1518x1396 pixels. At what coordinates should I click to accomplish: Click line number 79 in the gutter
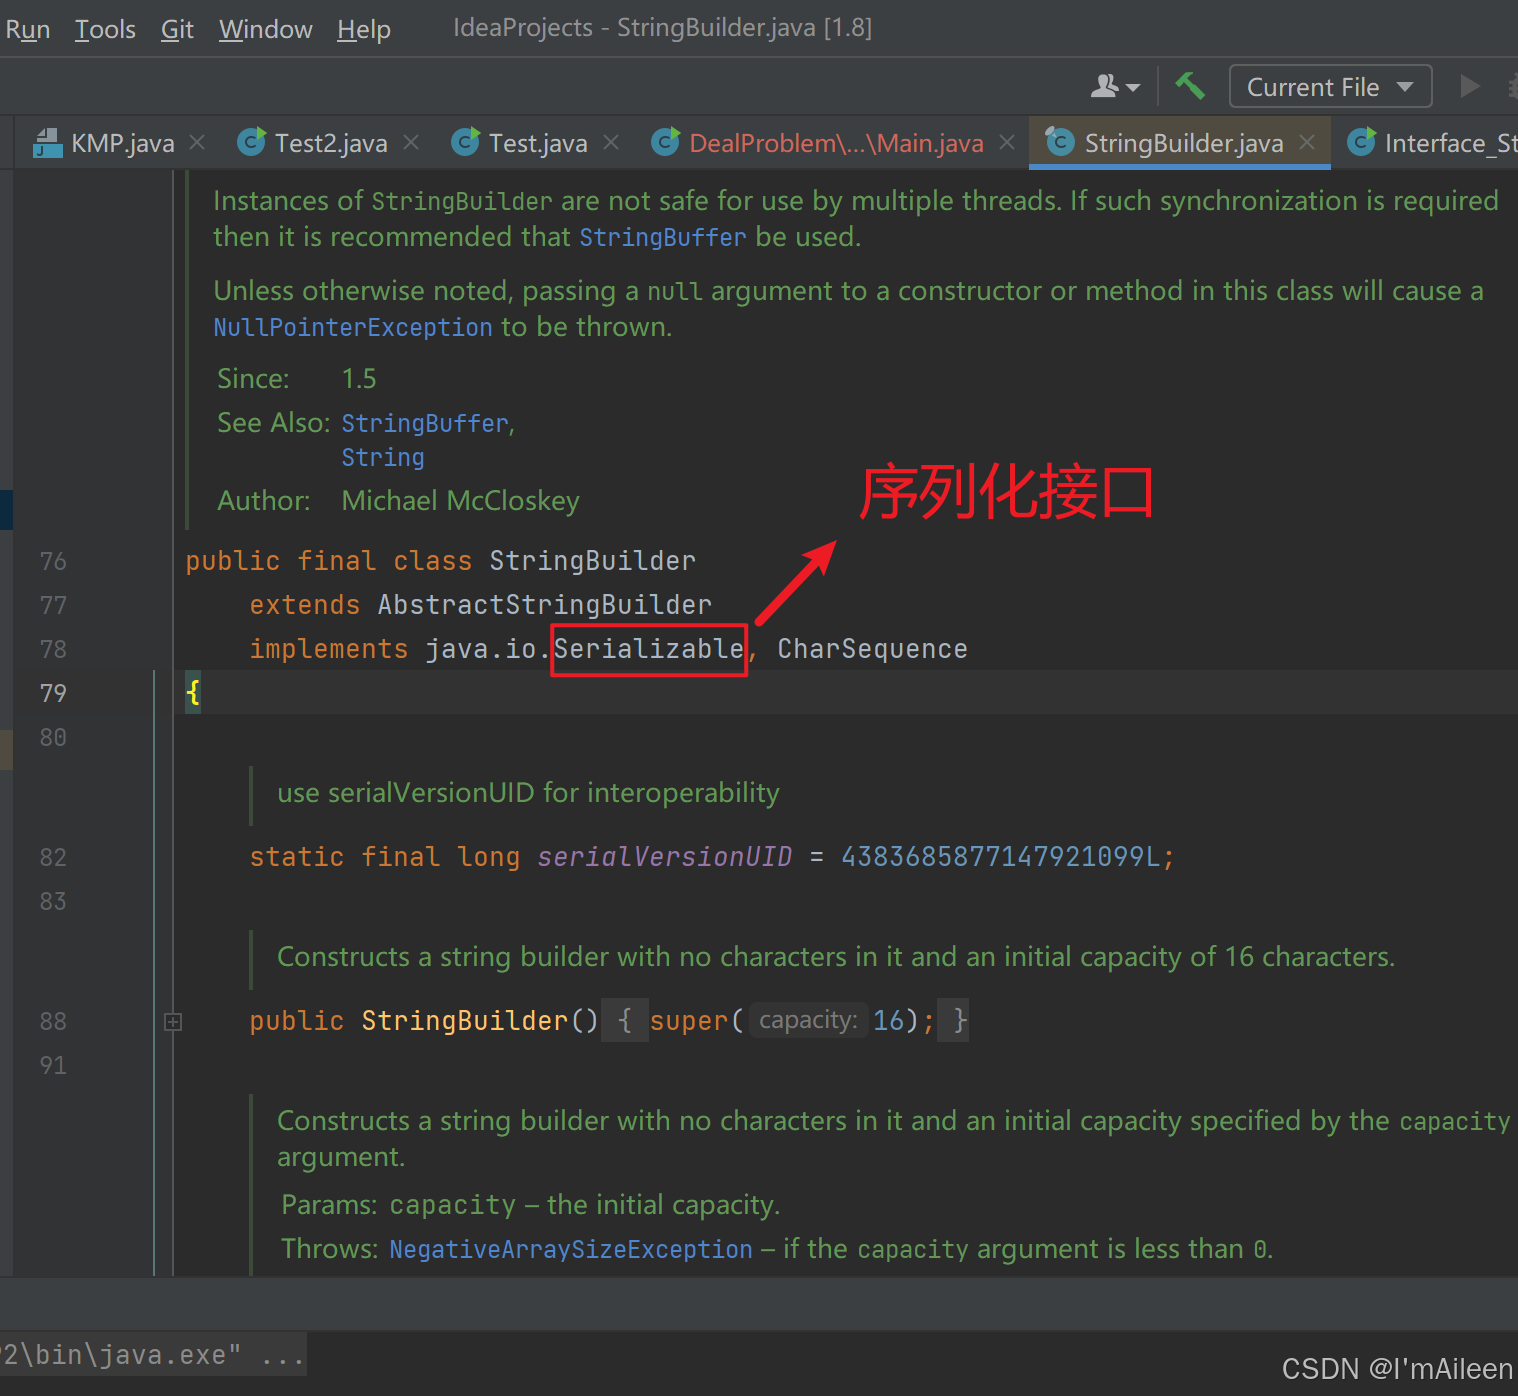click(x=53, y=693)
